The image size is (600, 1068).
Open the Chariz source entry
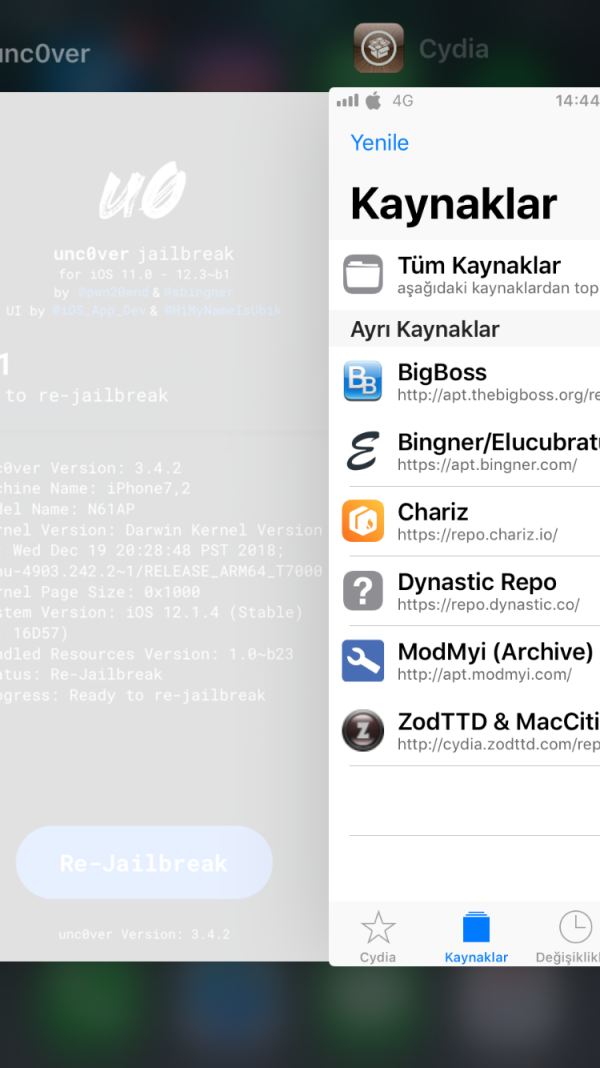point(480,521)
